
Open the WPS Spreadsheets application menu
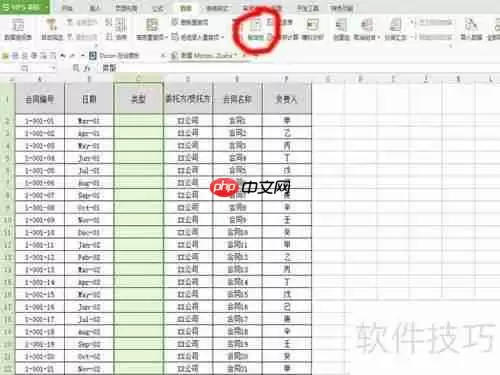[x=25, y=7]
